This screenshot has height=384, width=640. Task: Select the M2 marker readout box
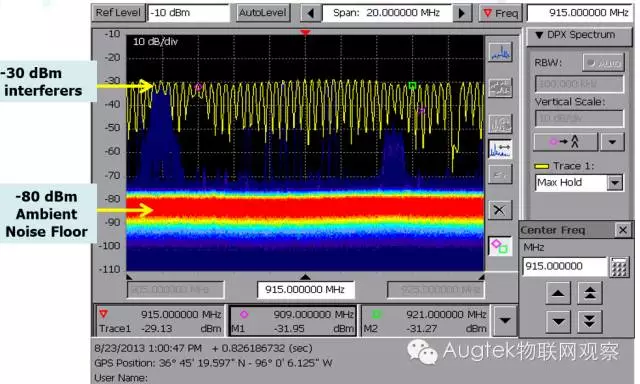pyautogui.click(x=424, y=321)
